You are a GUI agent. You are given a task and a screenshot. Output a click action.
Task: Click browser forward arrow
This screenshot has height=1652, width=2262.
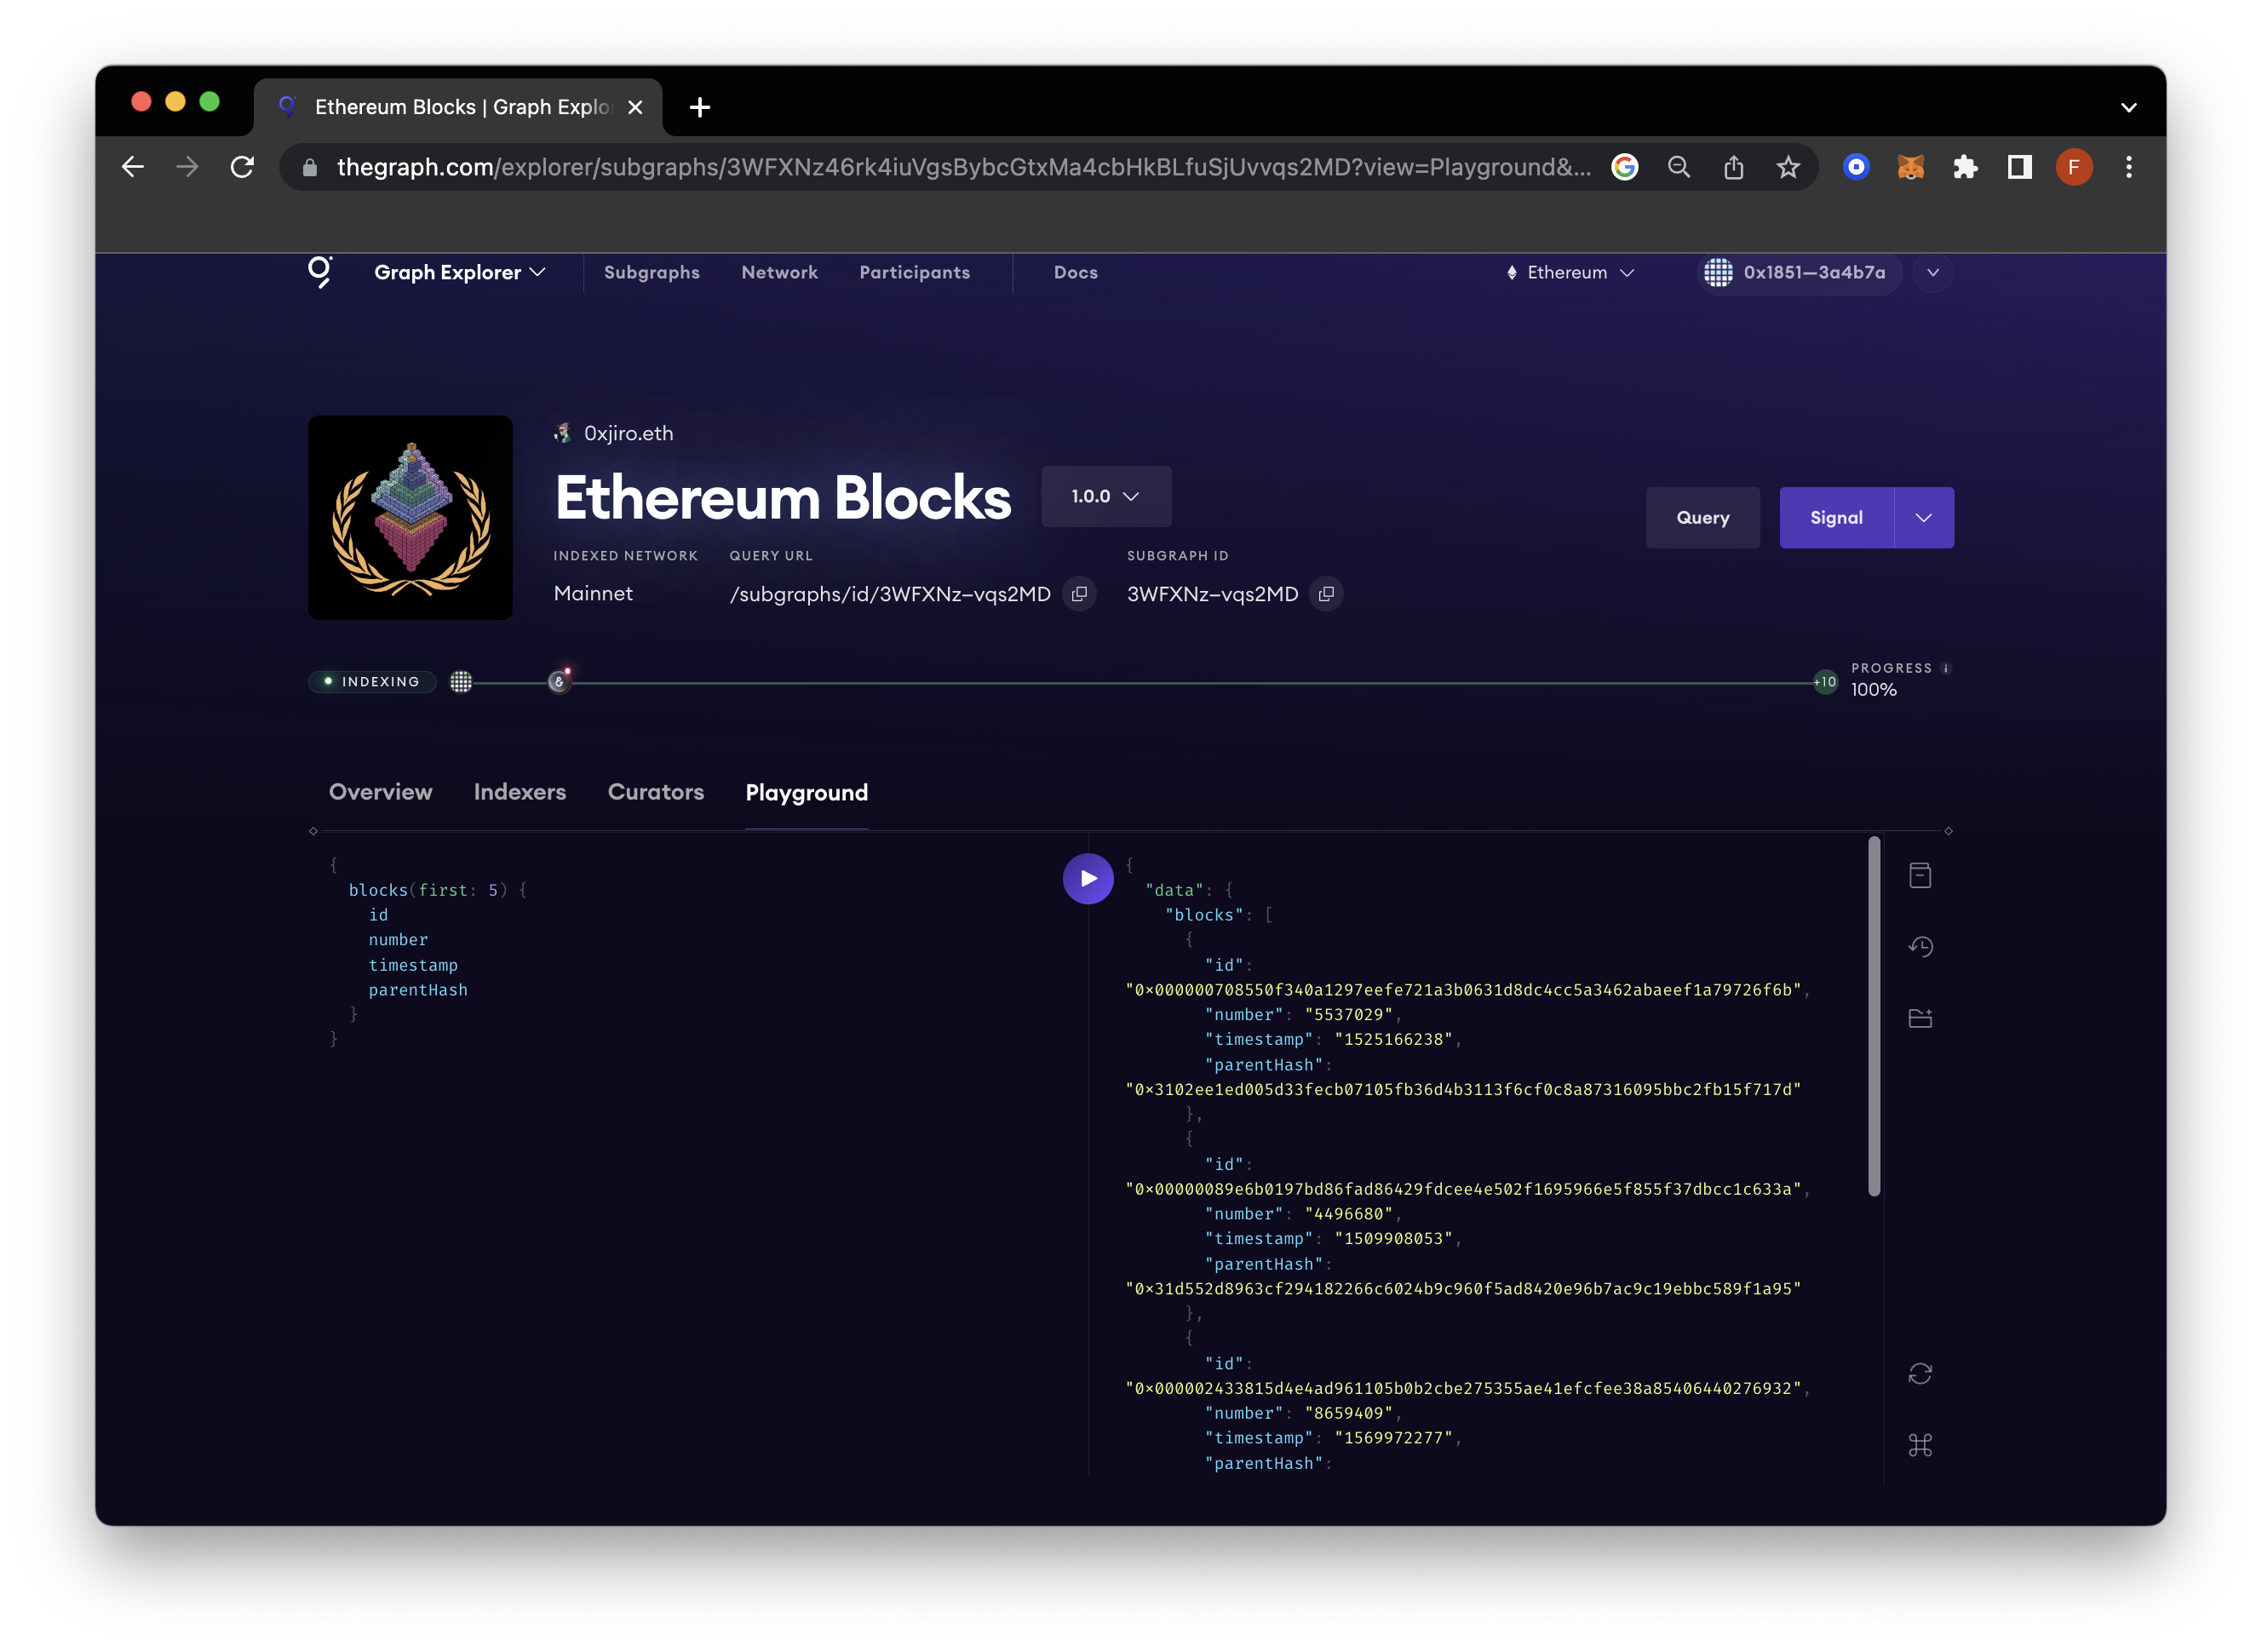click(x=187, y=167)
